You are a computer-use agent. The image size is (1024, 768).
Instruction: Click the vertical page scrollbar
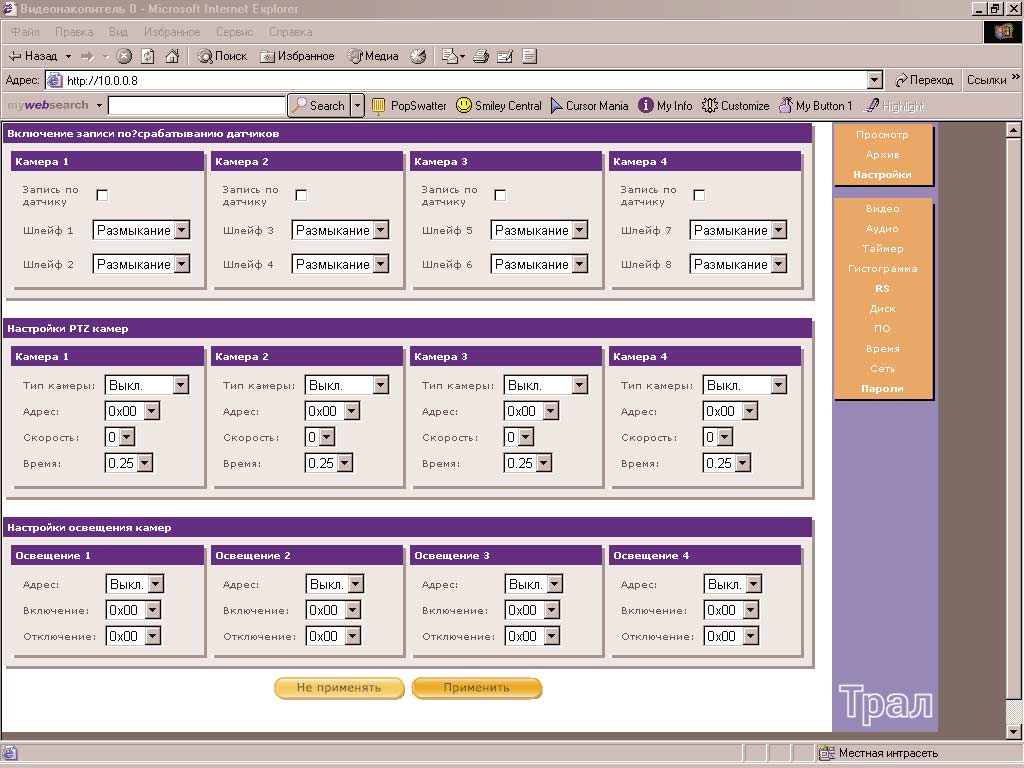1015,400
